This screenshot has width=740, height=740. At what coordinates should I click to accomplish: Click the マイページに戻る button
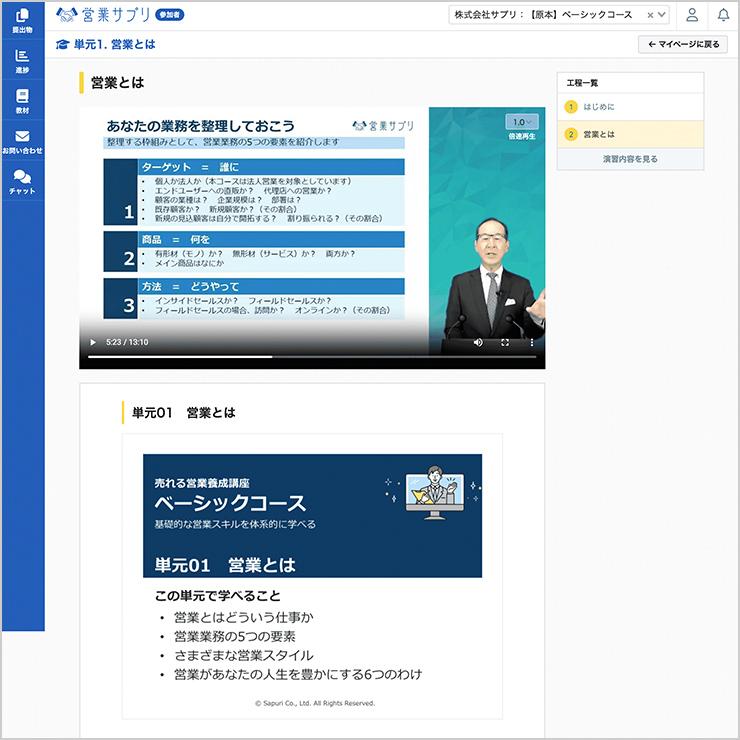pyautogui.click(x=683, y=44)
